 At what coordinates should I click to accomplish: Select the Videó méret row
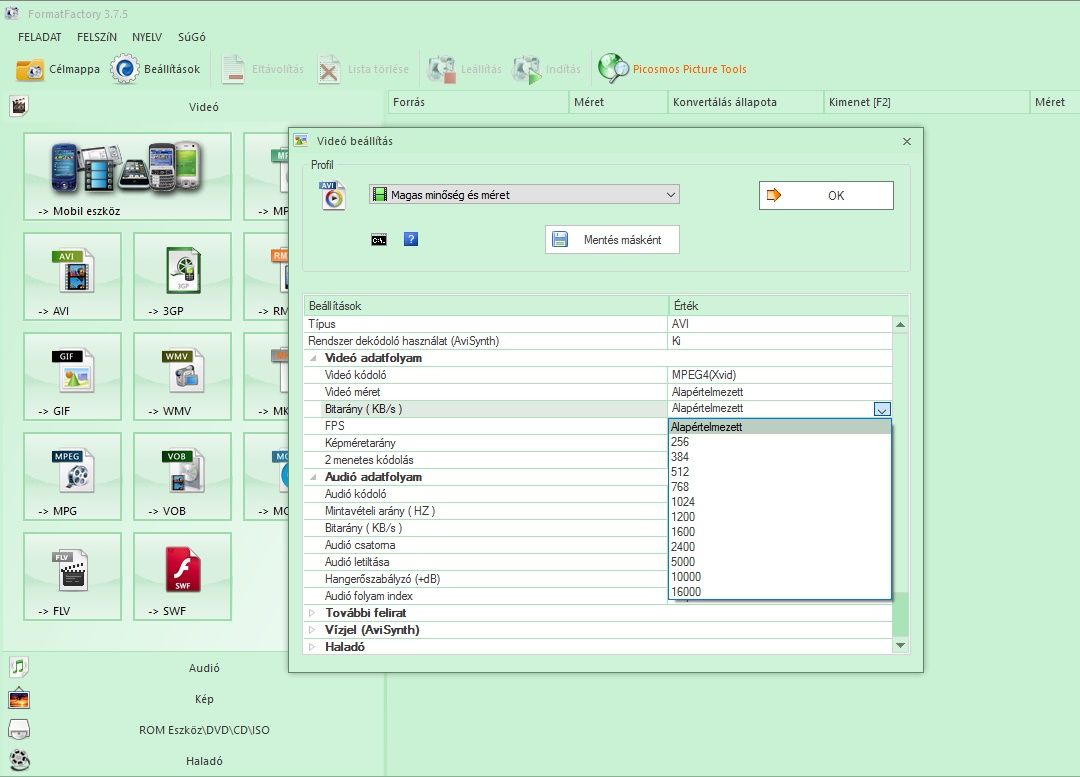point(598,392)
